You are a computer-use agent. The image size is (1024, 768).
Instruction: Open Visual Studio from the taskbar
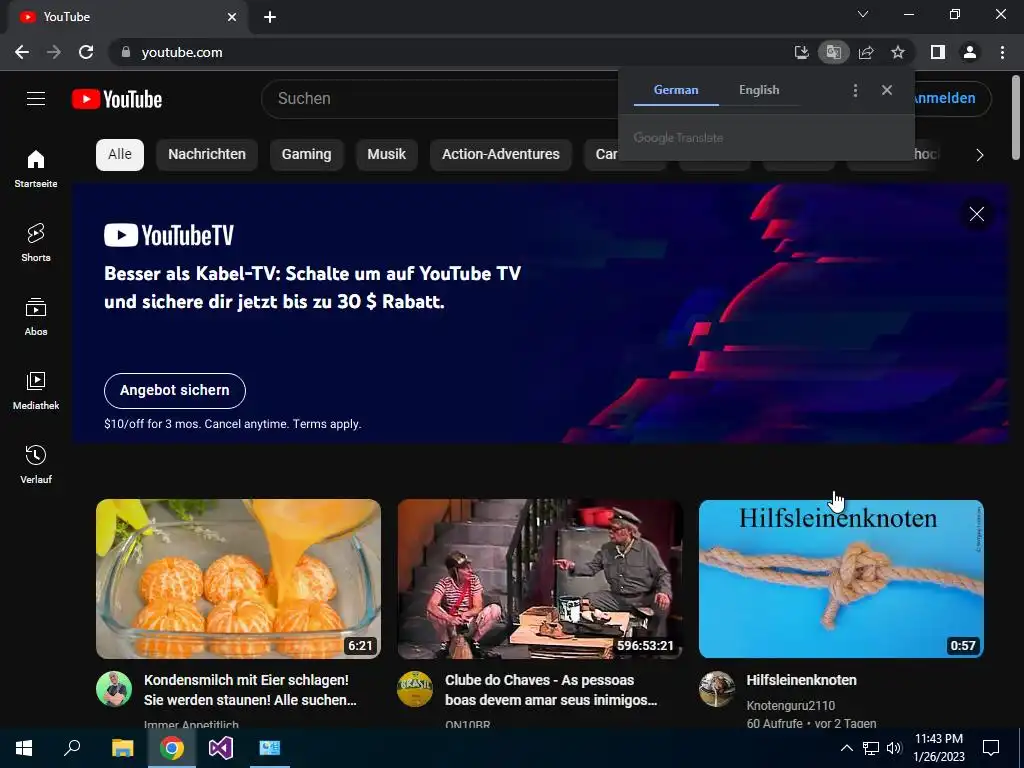pyautogui.click(x=221, y=748)
